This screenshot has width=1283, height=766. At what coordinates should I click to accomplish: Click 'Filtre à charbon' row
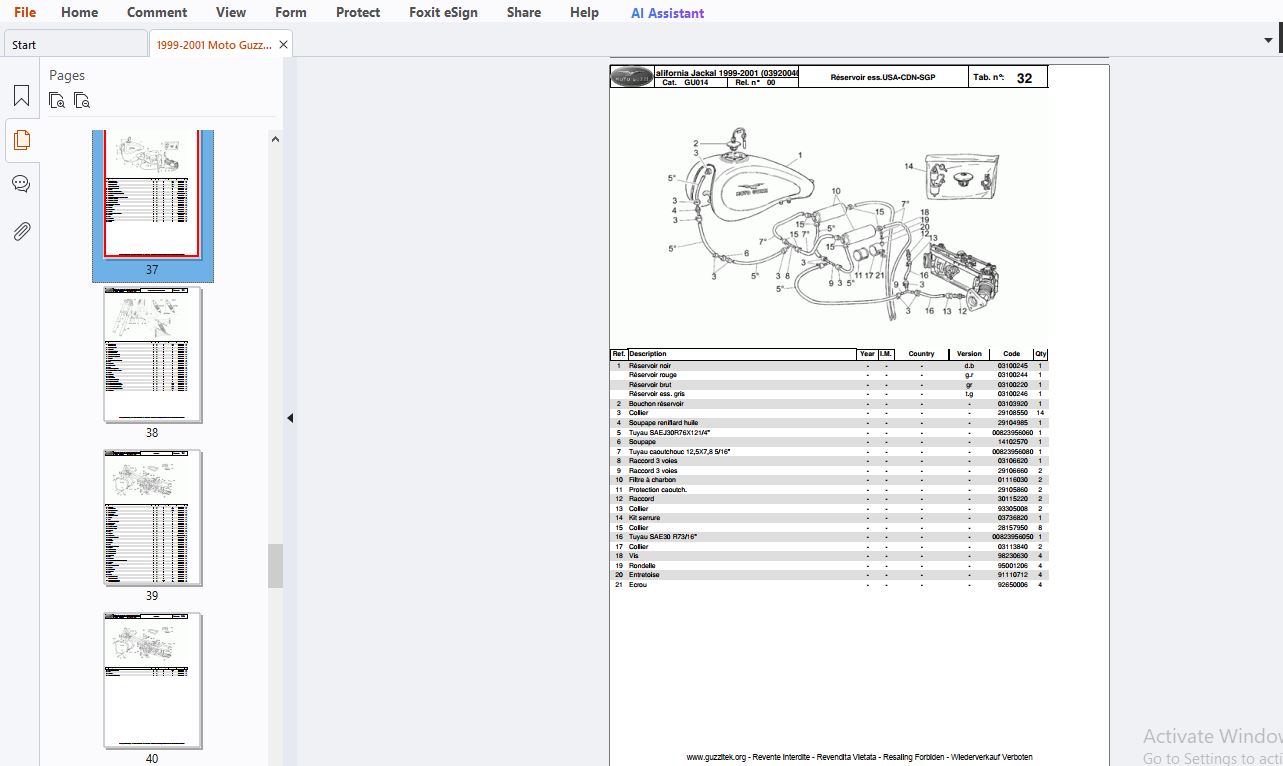(x=829, y=480)
